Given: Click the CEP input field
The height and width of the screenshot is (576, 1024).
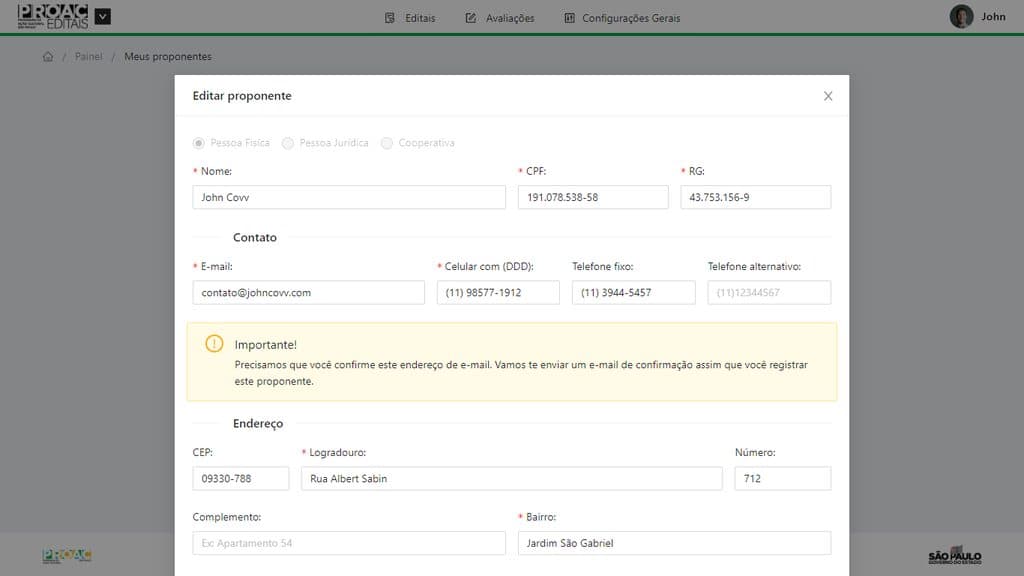Looking at the screenshot, I should 240,479.
